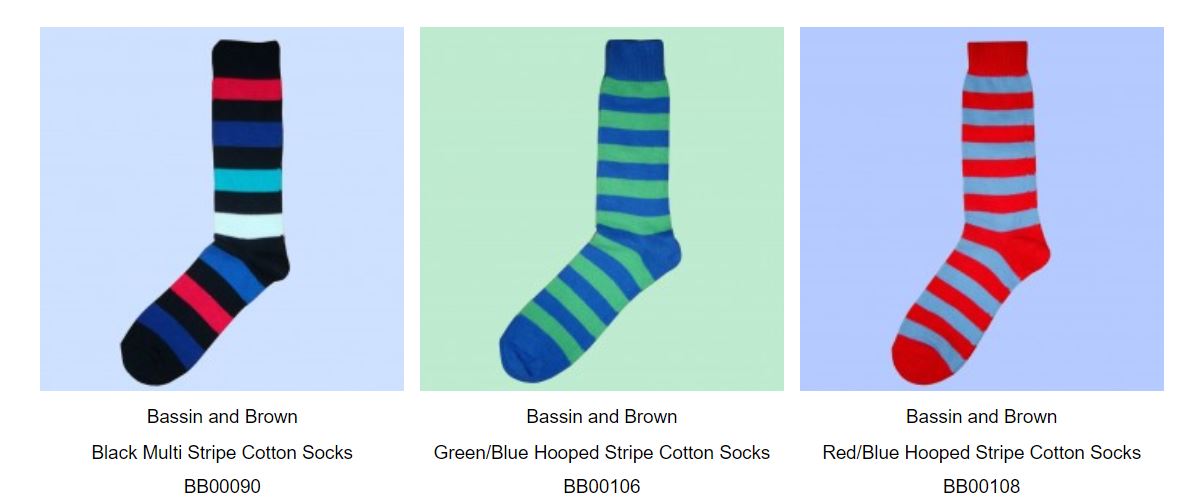This screenshot has height=503, width=1194.
Task: Click the blue cuff of the green/blue sock
Action: (635, 57)
